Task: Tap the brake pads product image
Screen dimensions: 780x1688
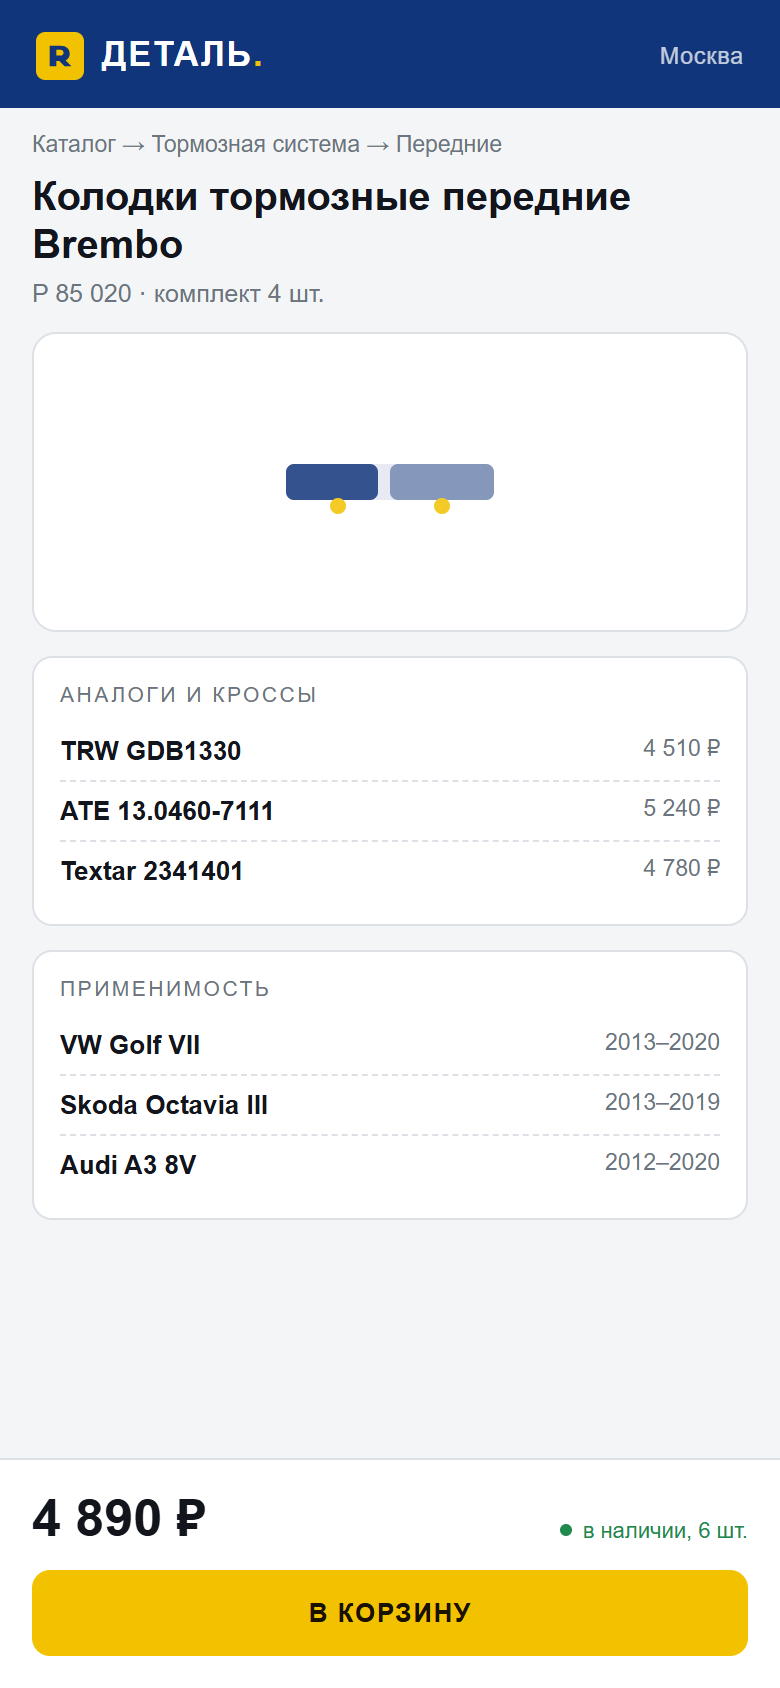Action: tap(390, 482)
